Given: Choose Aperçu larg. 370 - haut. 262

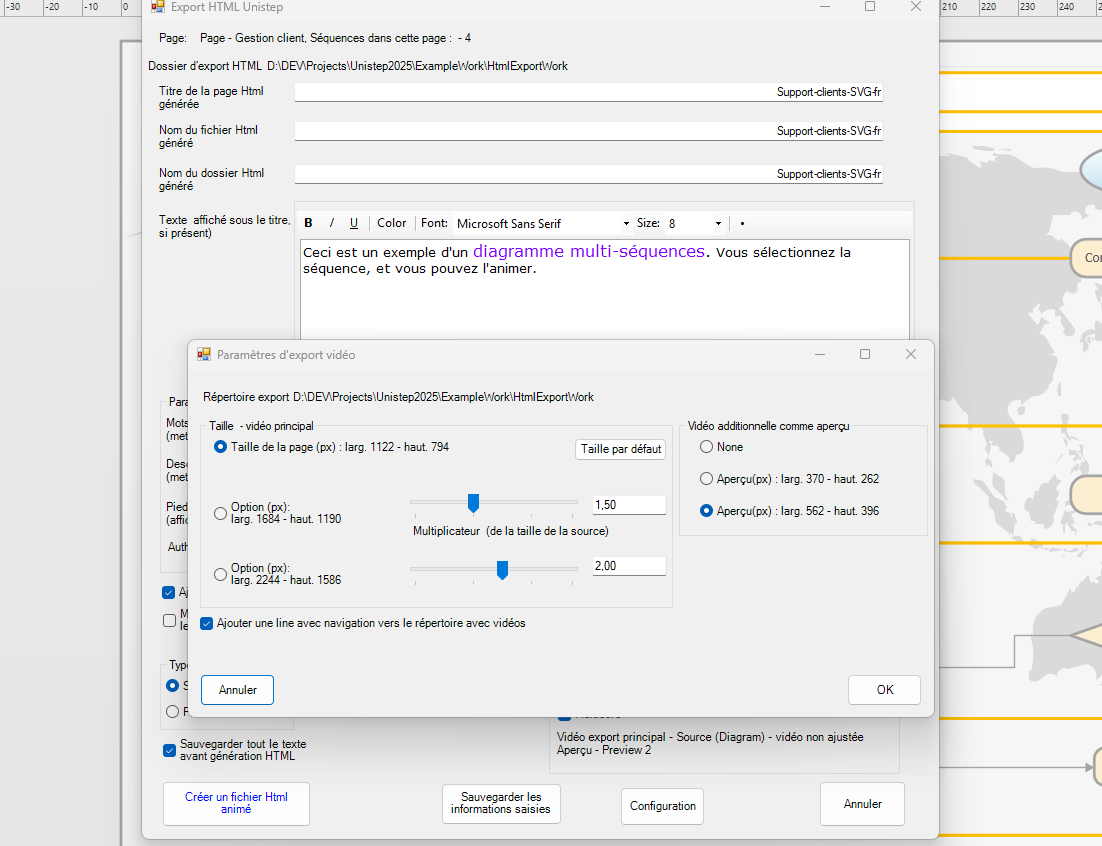Looking at the screenshot, I should [707, 479].
